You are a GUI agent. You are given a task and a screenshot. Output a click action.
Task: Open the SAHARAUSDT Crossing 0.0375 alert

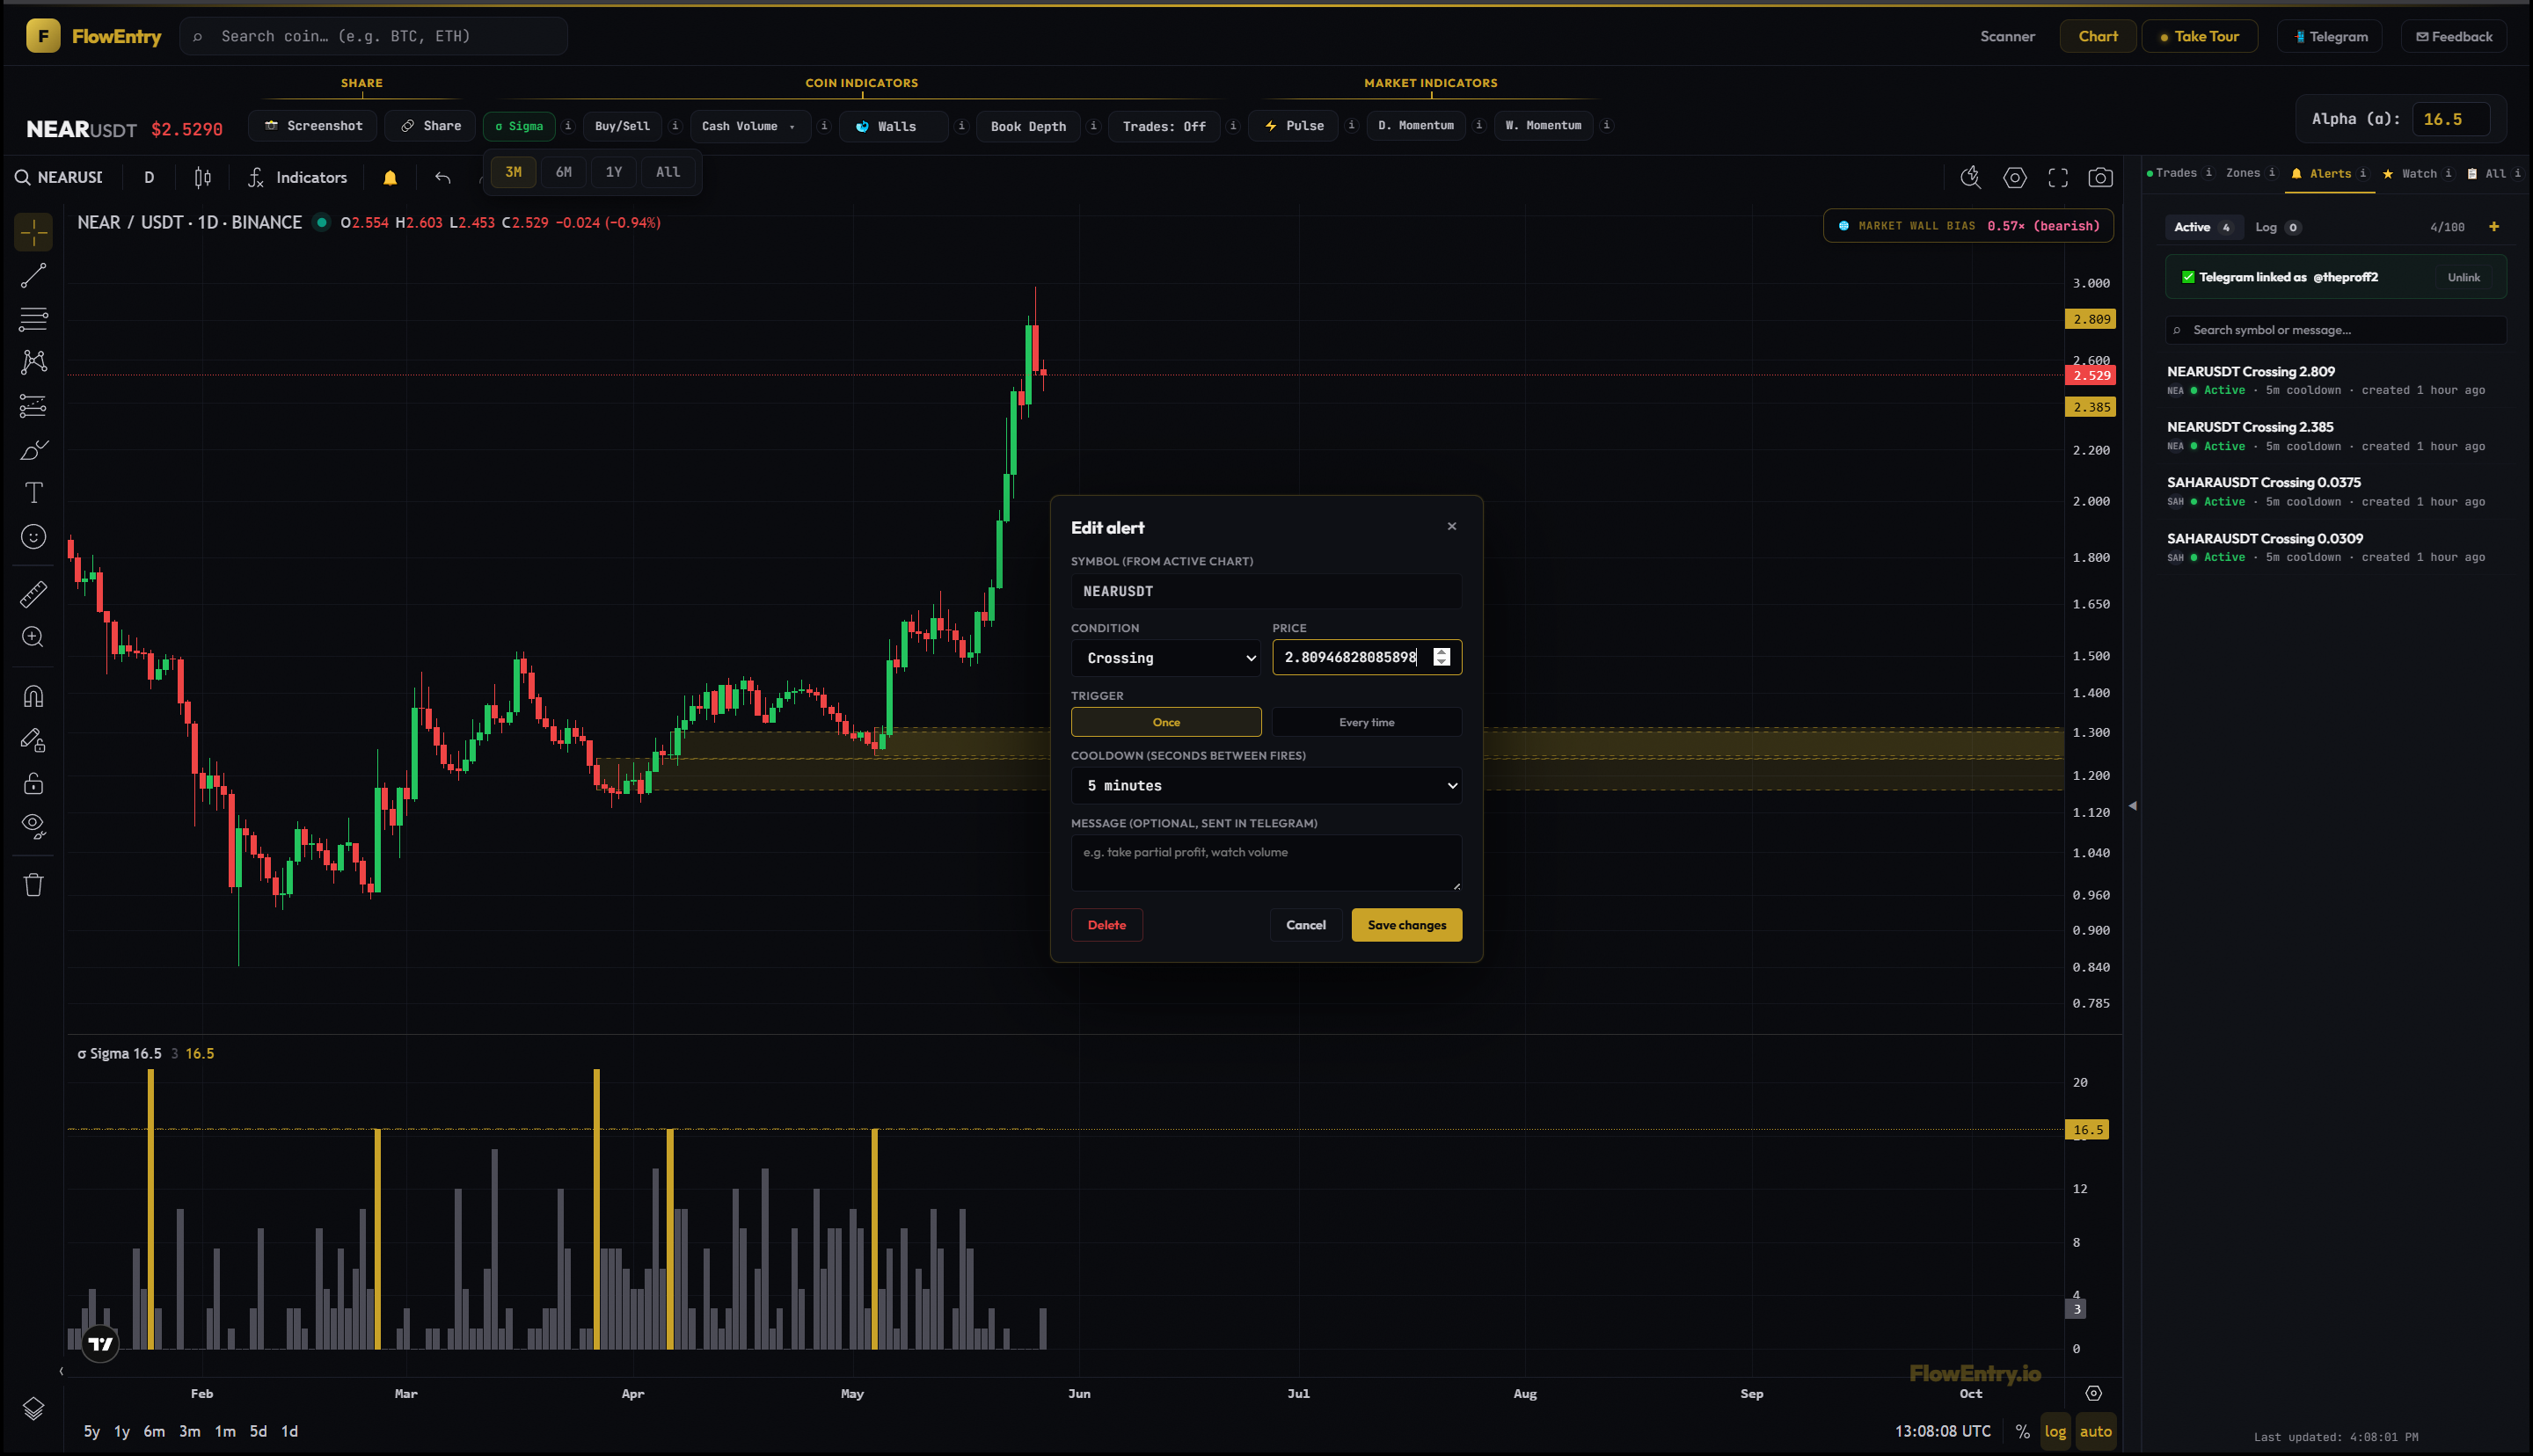tap(2335, 491)
